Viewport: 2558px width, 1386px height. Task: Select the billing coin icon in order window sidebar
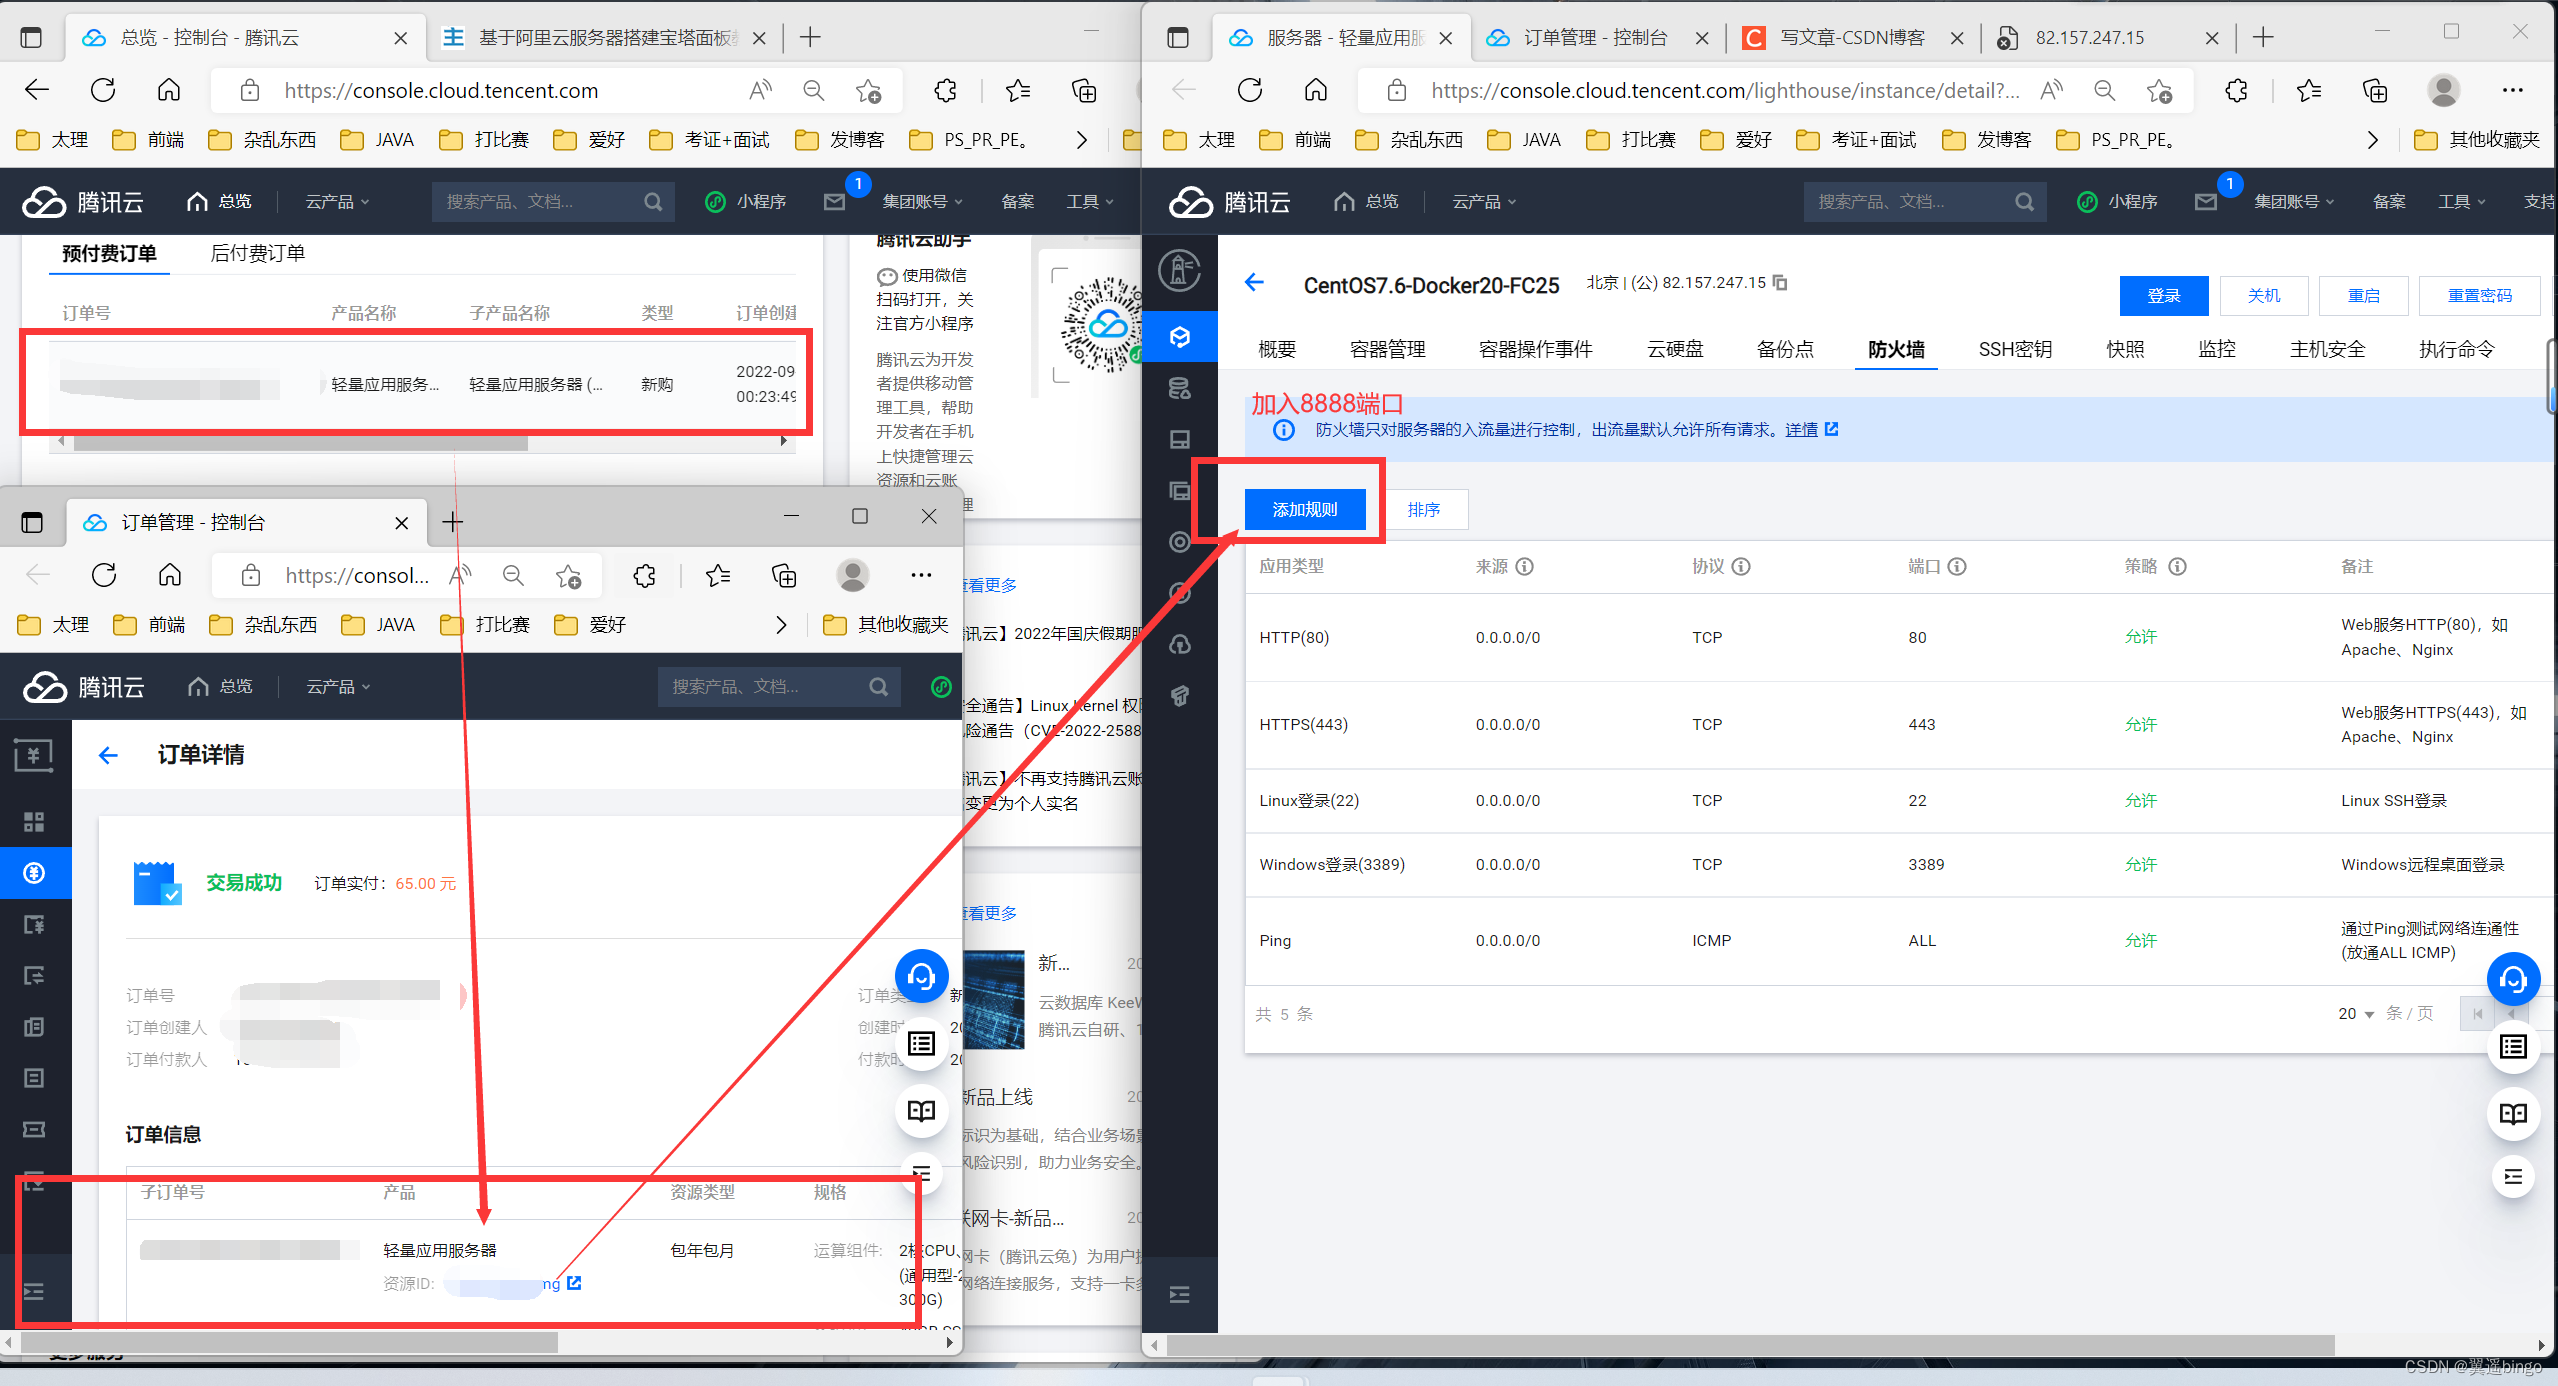pyautogui.click(x=34, y=873)
